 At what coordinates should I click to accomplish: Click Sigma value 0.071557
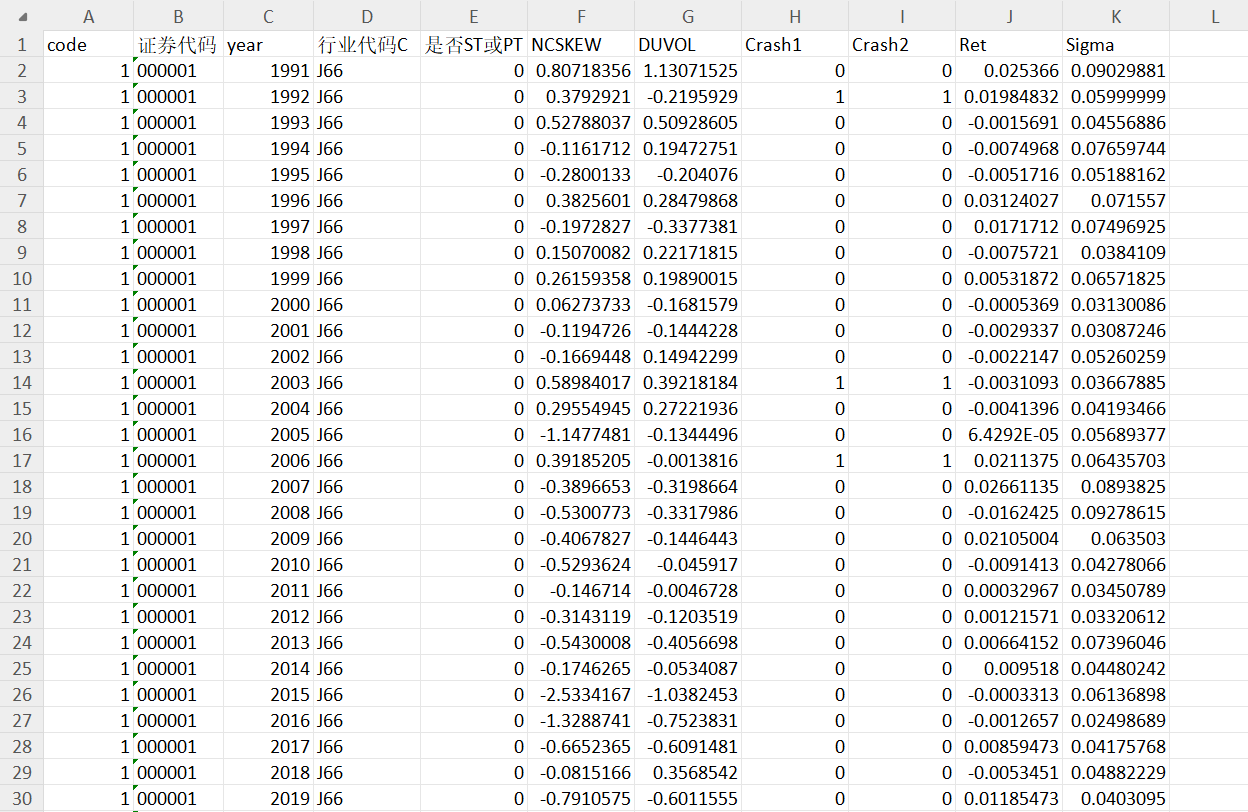[1116, 201]
